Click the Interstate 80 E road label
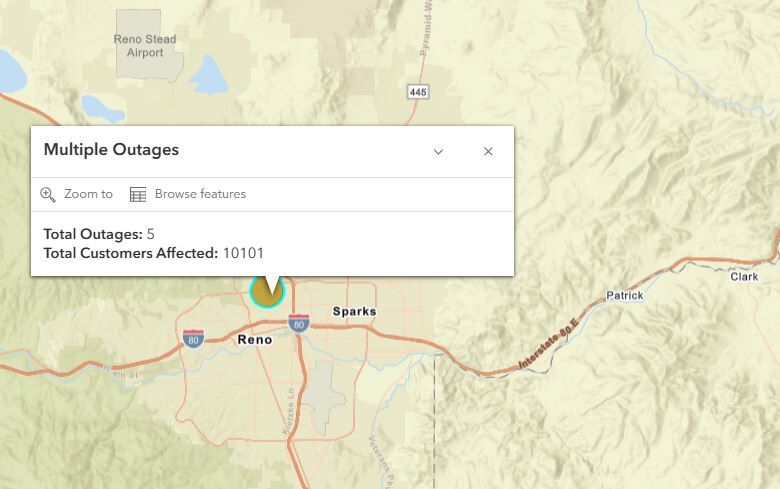The width and height of the screenshot is (780, 489). coord(548,346)
